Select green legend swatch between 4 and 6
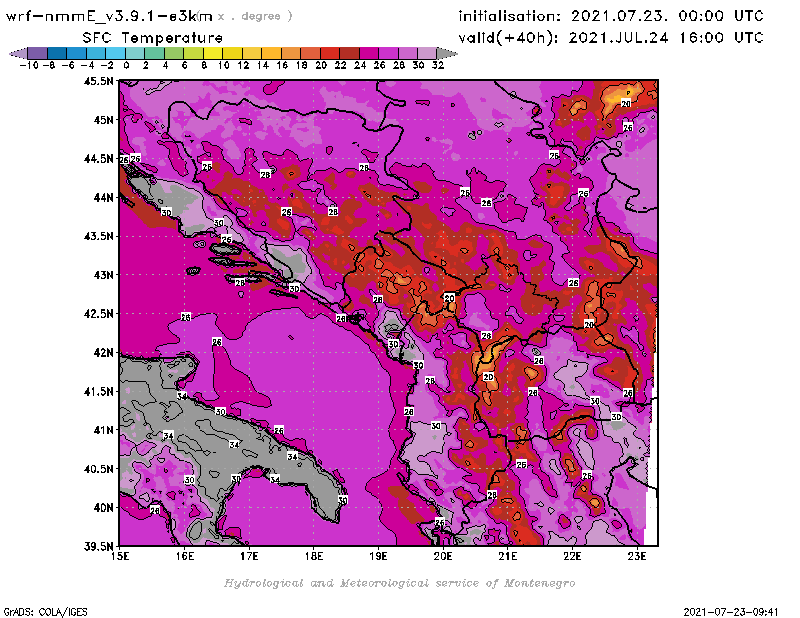800x618 pixels. [173, 53]
